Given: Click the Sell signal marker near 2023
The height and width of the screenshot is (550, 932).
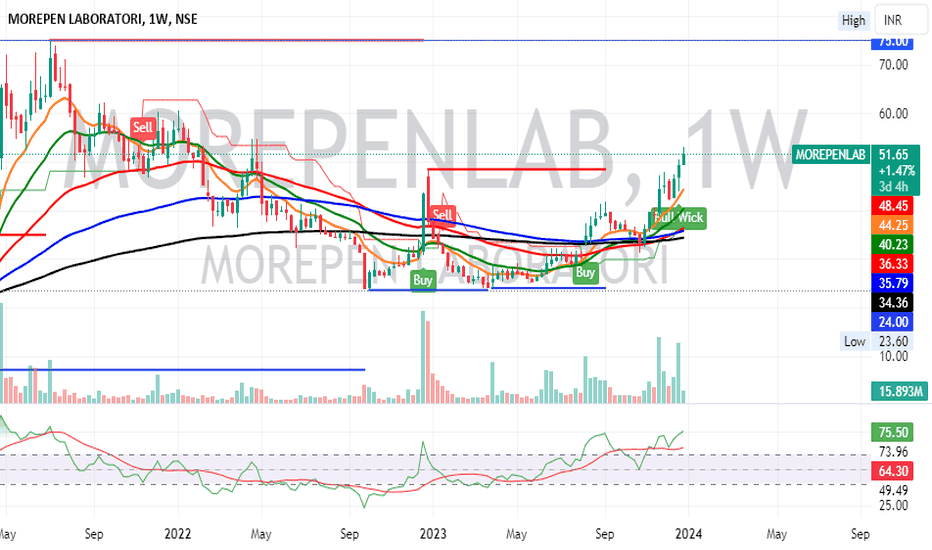Looking at the screenshot, I should [442, 215].
